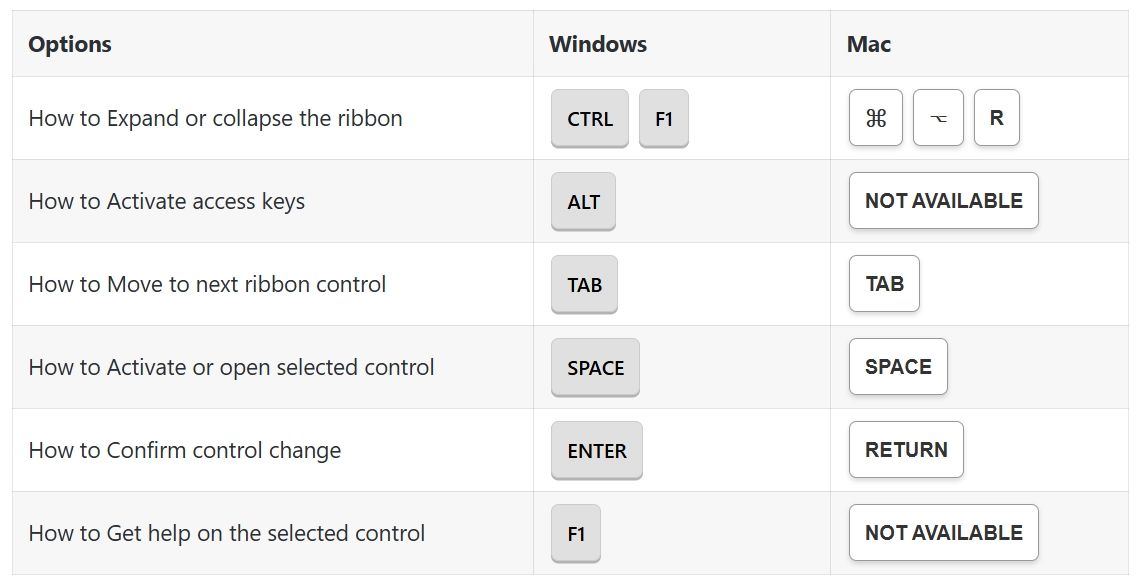Click the Mac Option symbol key
Screen dimensions: 1140x581
(938, 118)
